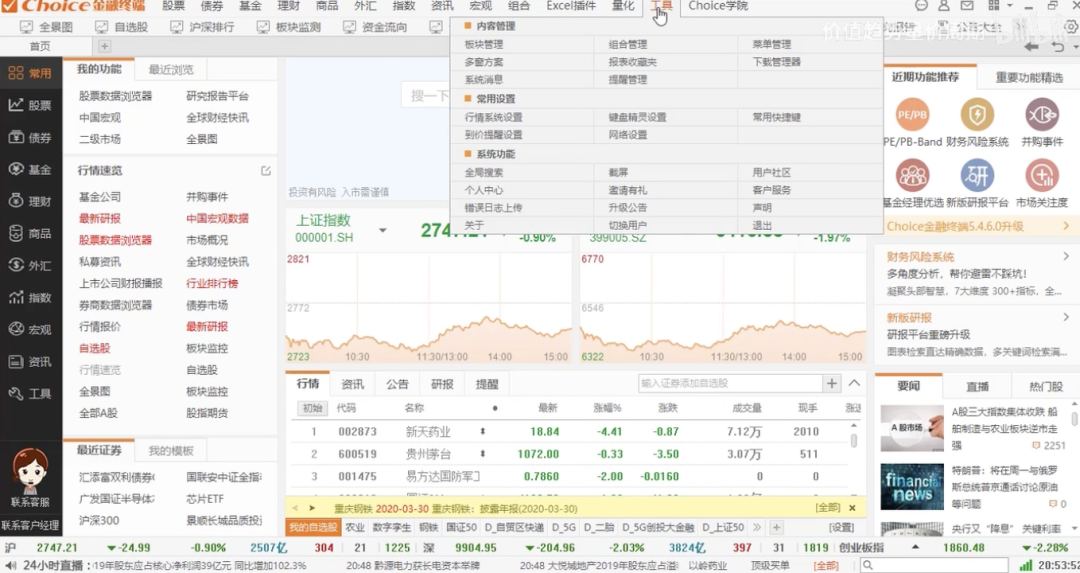Open the 指数 section in the left sidebar
This screenshot has height=573, width=1080.
[30, 298]
